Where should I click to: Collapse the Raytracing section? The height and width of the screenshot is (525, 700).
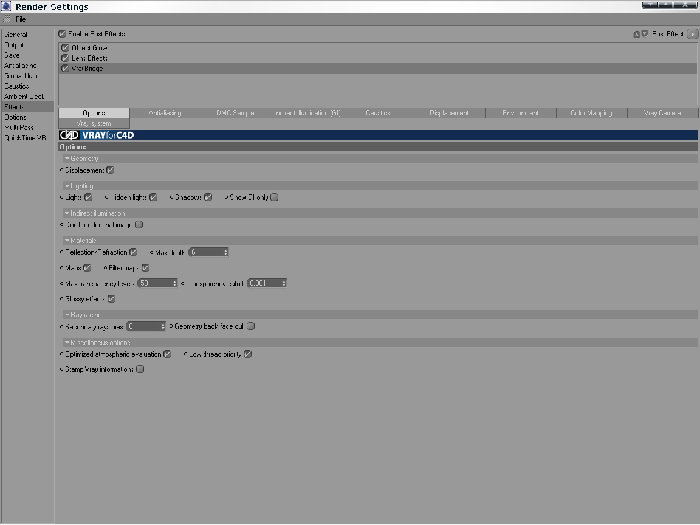[x=67, y=315]
